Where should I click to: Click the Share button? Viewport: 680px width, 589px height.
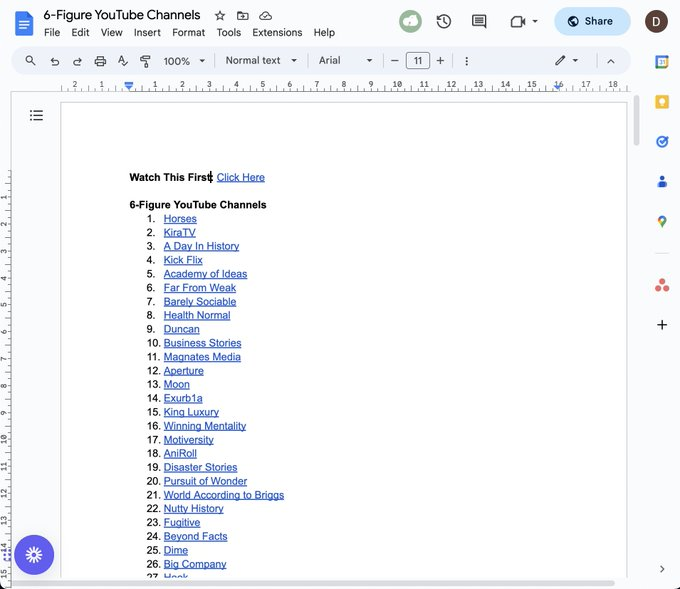tap(592, 21)
